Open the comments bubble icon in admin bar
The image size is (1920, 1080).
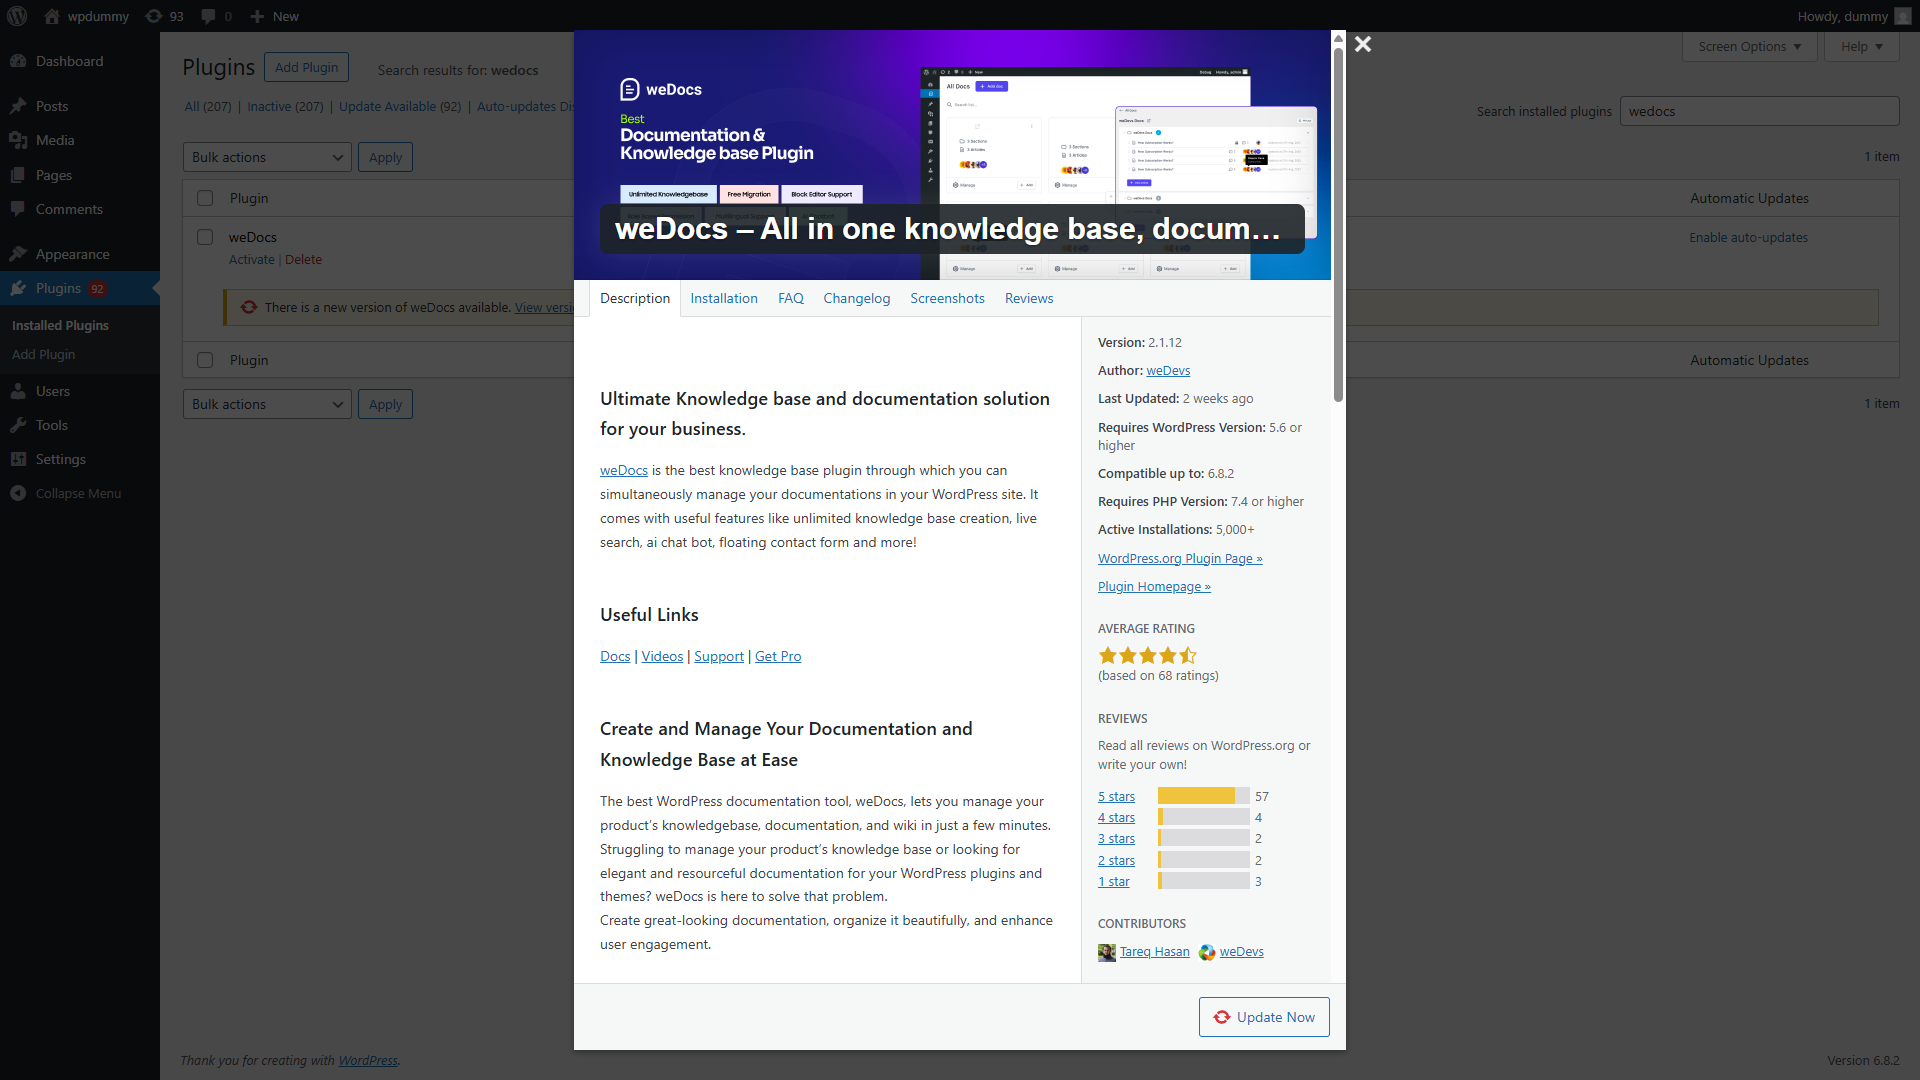208,16
